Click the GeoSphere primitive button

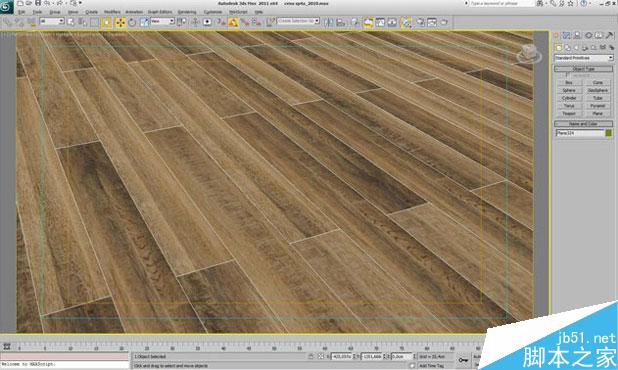click(x=598, y=90)
